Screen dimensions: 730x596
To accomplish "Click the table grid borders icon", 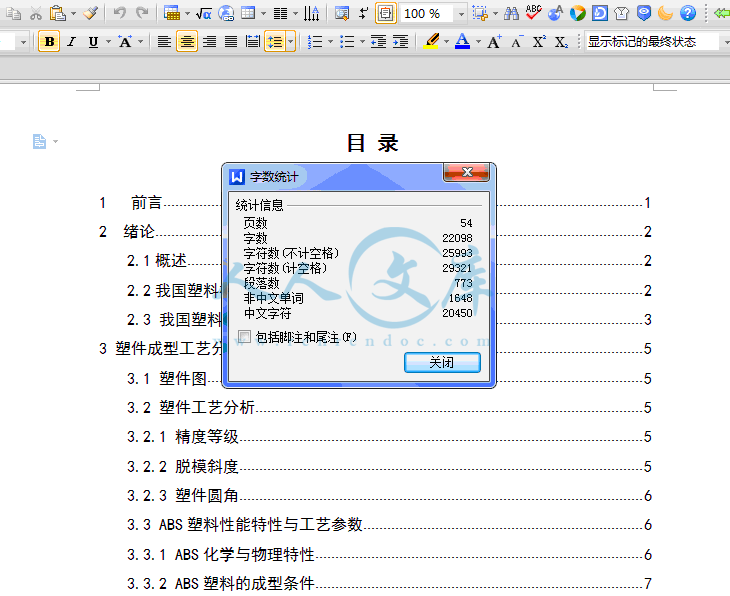I will [x=248, y=13].
